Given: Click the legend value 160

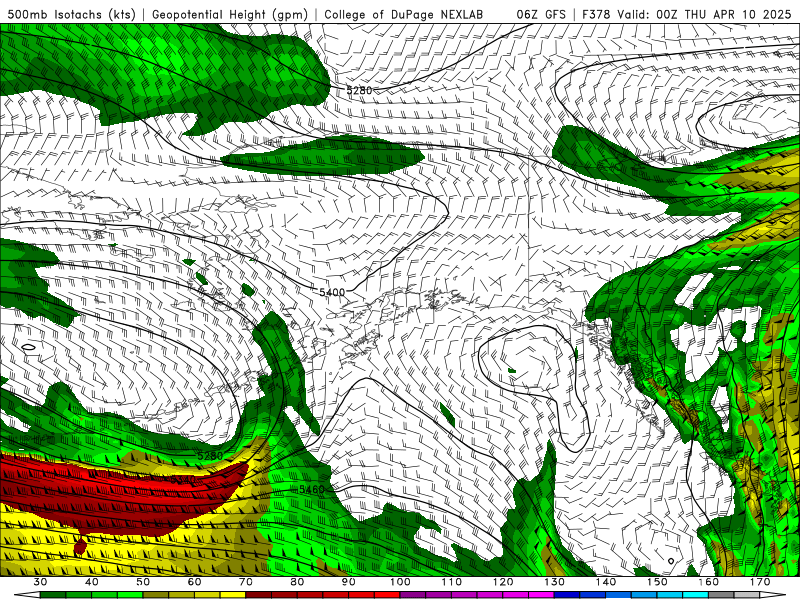Looking at the screenshot, I should [x=709, y=582].
